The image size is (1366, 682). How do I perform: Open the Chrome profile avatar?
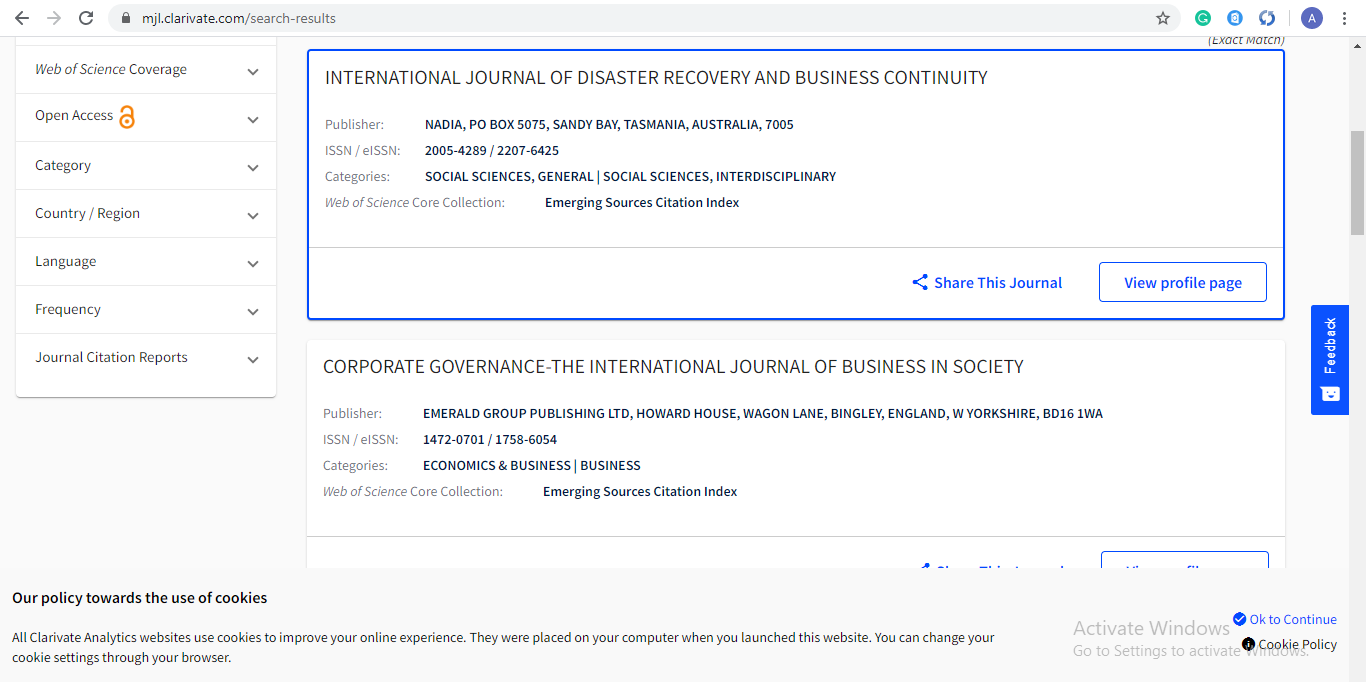(1311, 18)
